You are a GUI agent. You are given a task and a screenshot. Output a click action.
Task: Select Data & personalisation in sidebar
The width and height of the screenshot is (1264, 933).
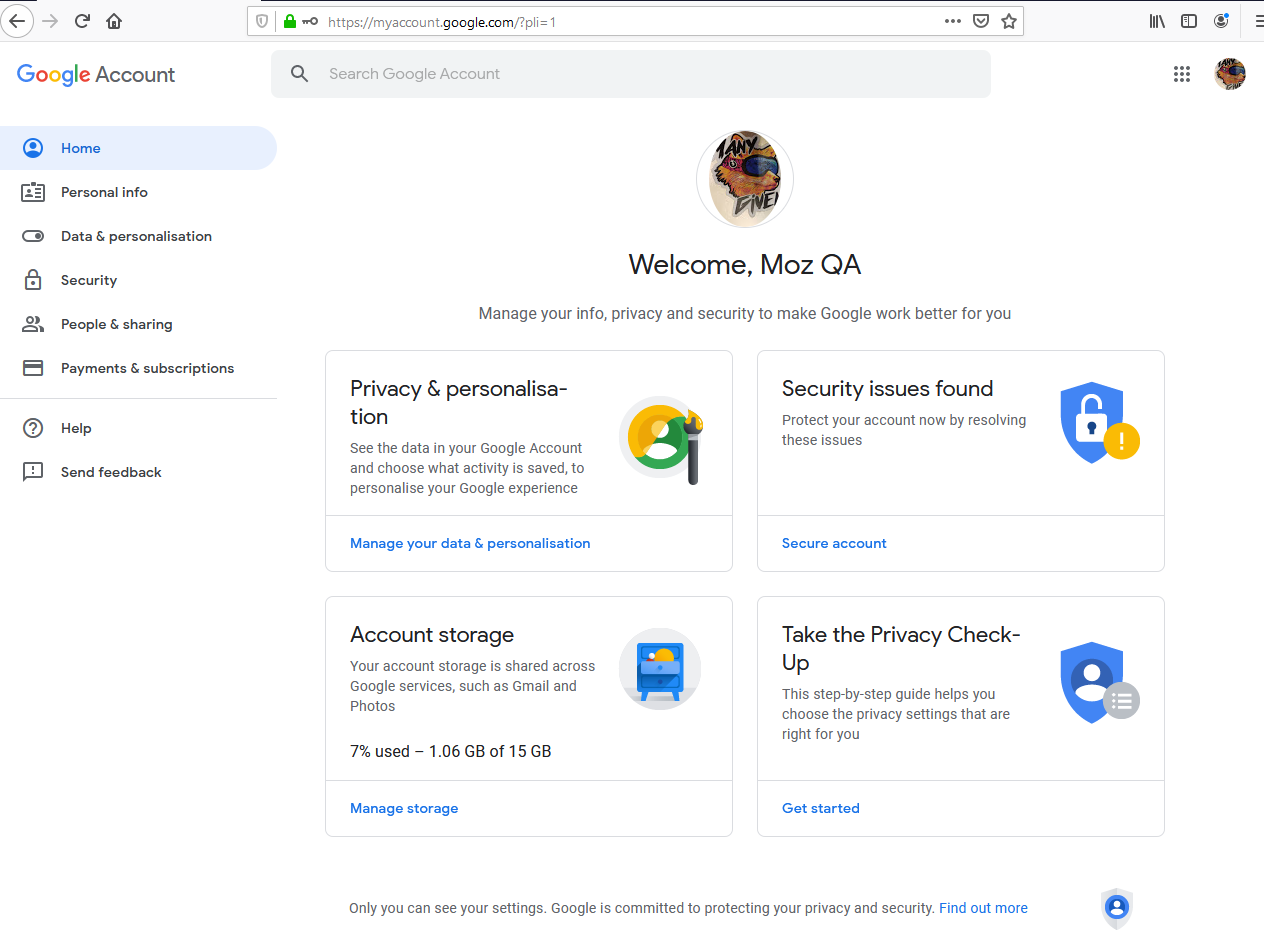(135, 236)
